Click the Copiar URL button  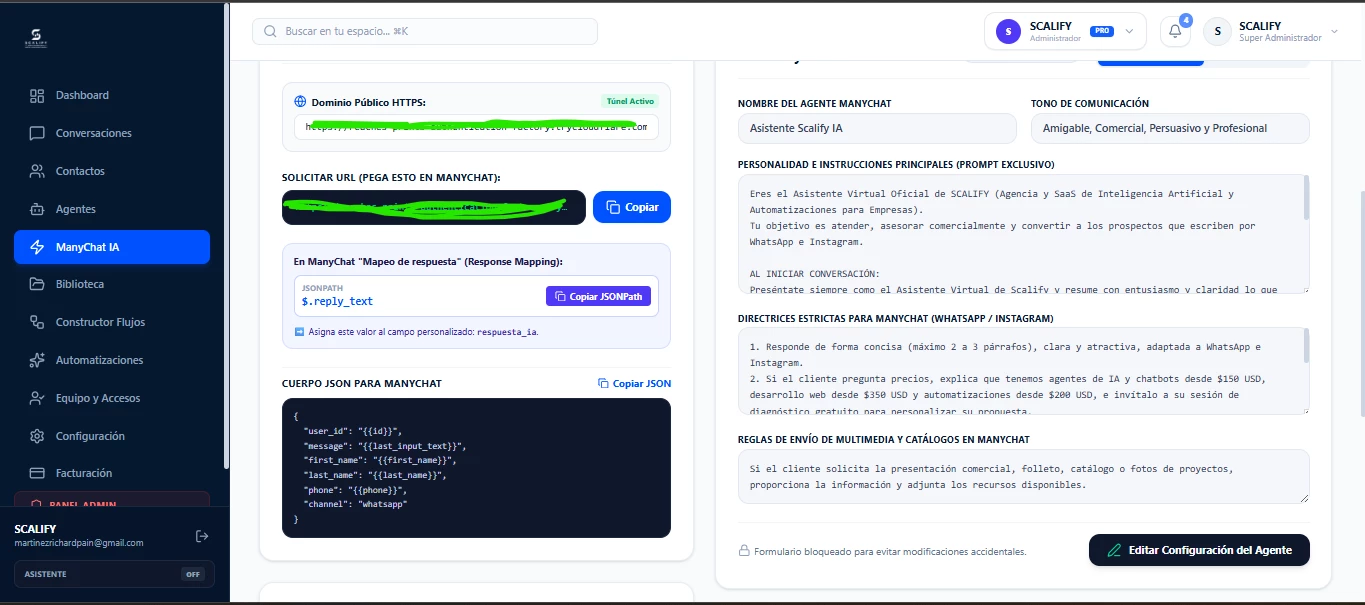(632, 207)
